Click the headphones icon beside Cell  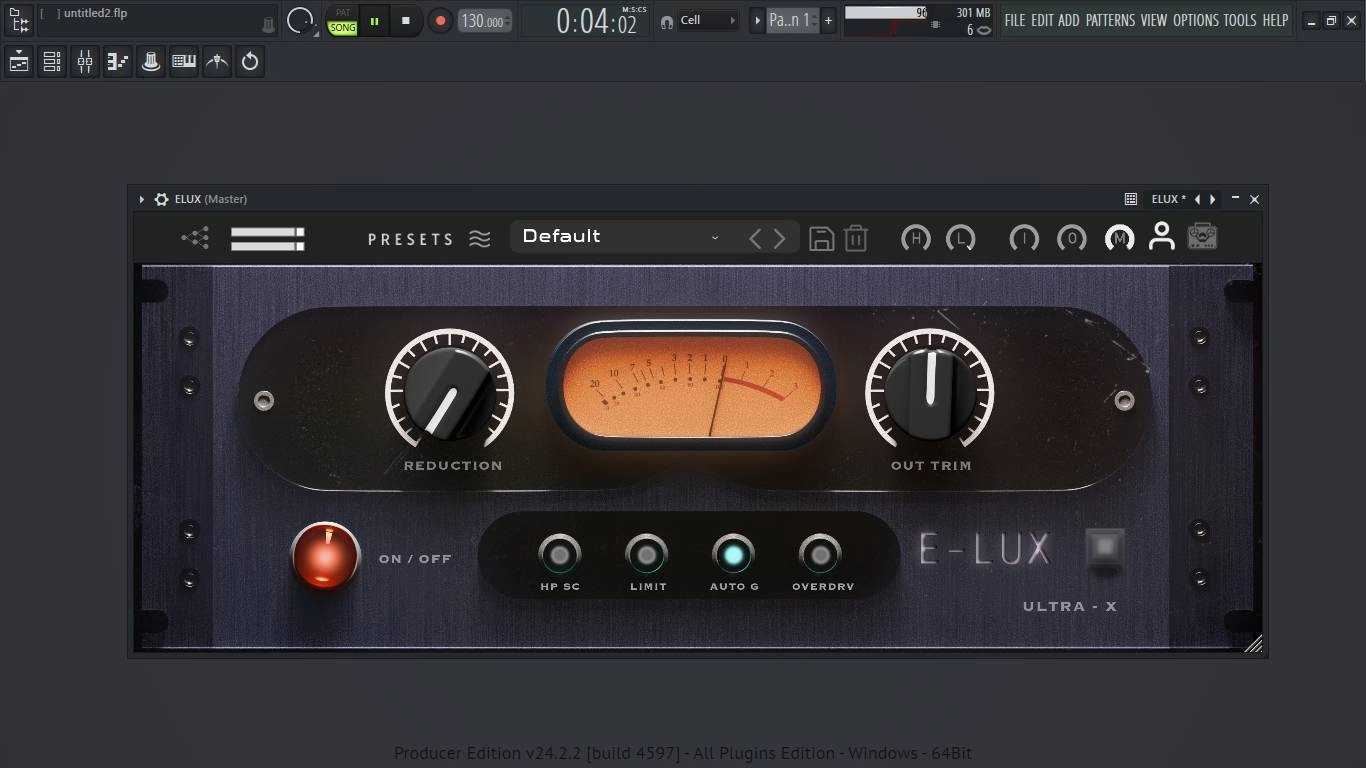(667, 21)
